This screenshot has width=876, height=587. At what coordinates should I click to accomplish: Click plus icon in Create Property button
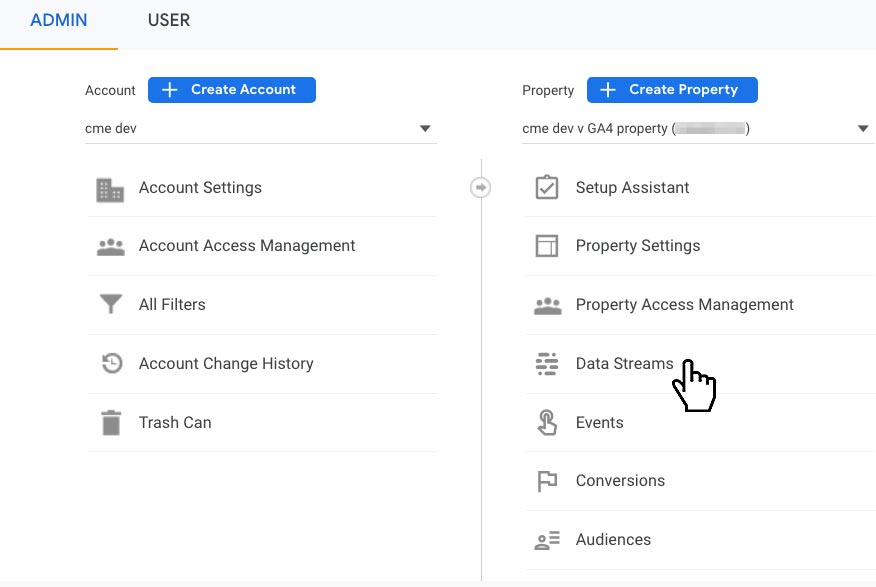click(608, 90)
